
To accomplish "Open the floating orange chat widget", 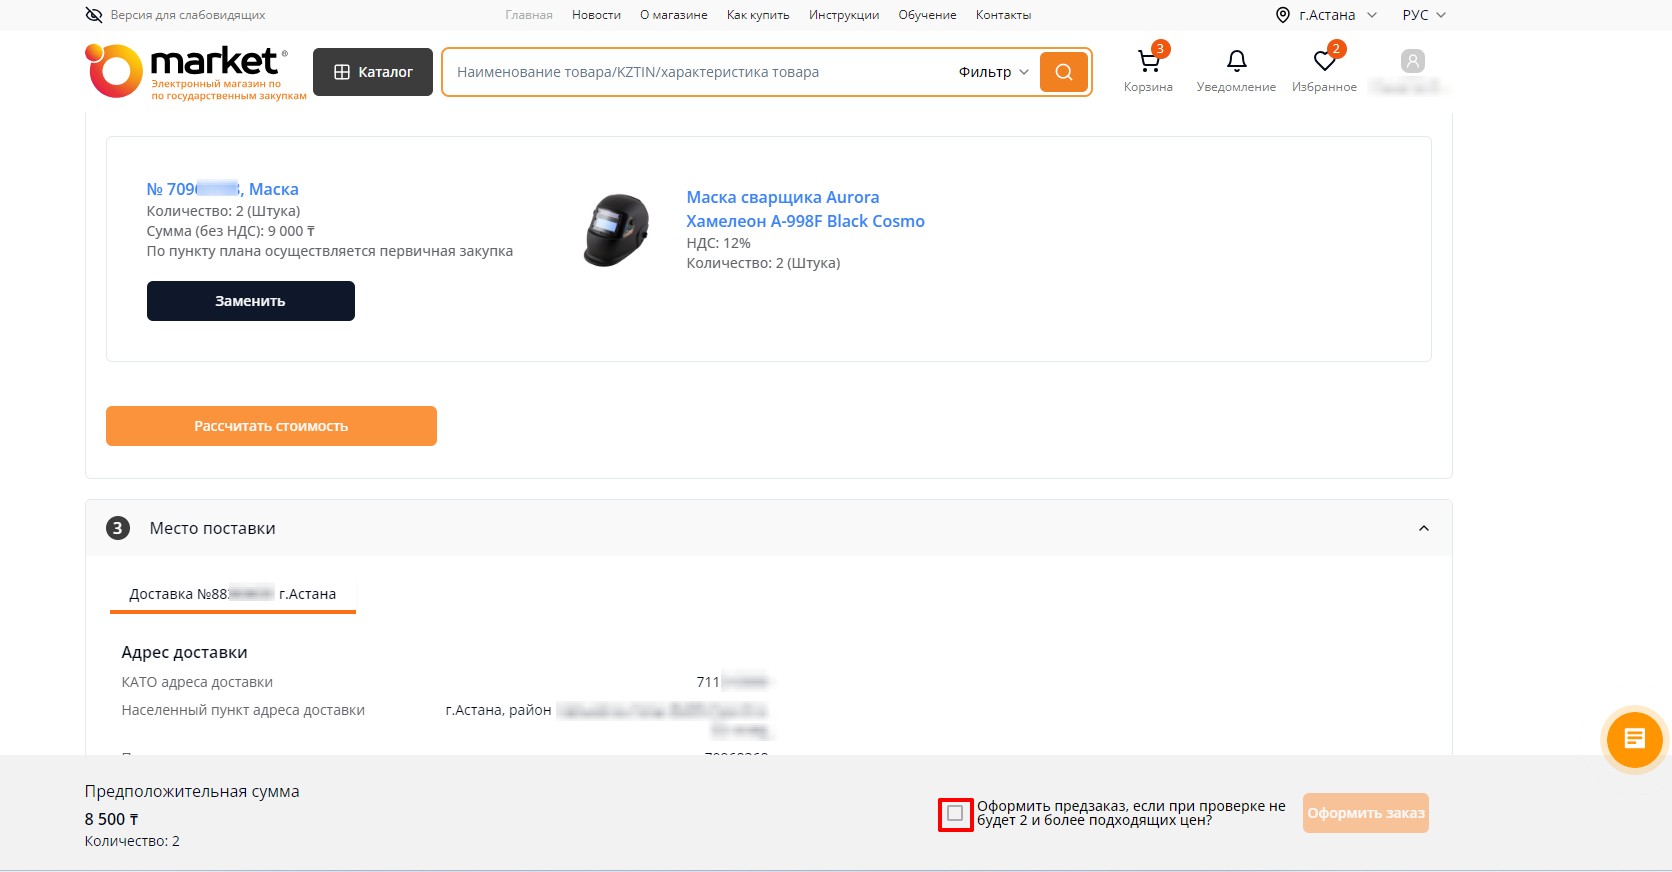I will click(1634, 739).
